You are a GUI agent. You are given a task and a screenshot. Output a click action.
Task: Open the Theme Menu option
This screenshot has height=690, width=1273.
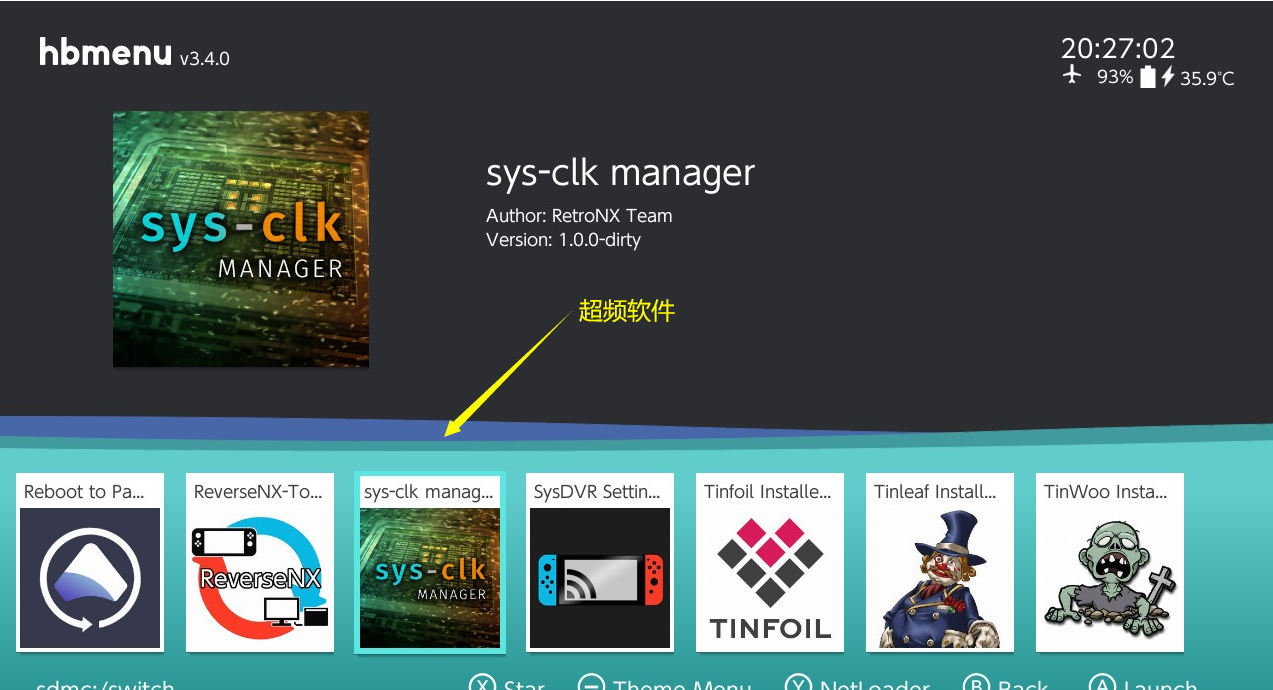(667, 685)
